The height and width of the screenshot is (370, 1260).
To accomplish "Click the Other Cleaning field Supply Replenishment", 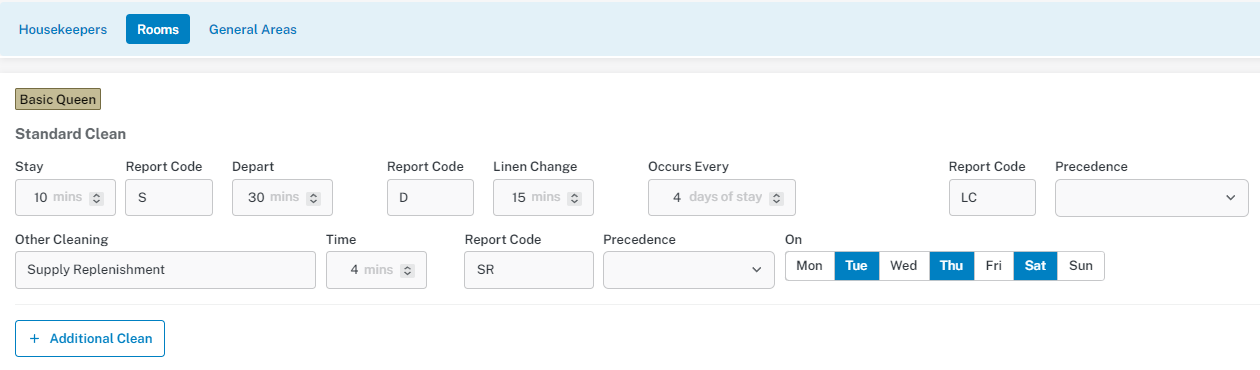I will point(166,270).
